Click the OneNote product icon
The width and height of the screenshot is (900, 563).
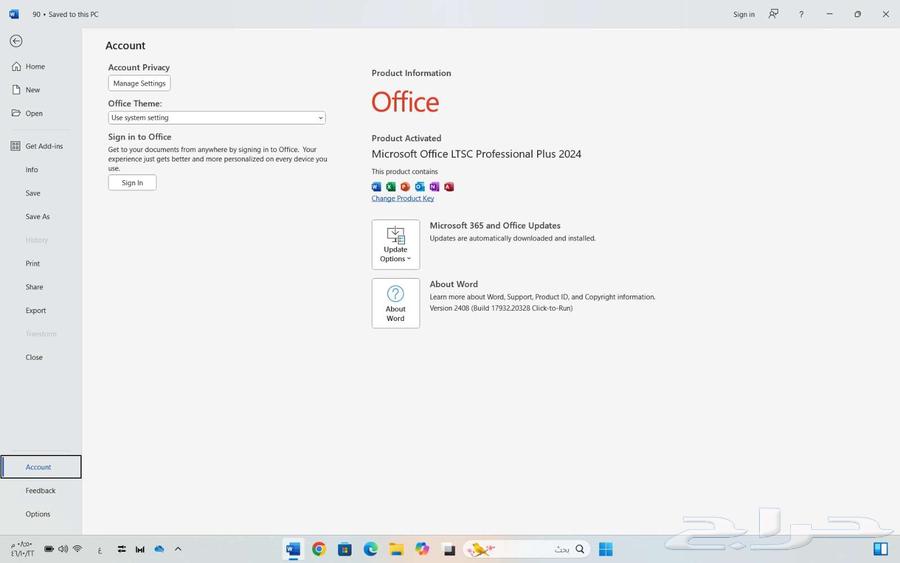coord(435,187)
